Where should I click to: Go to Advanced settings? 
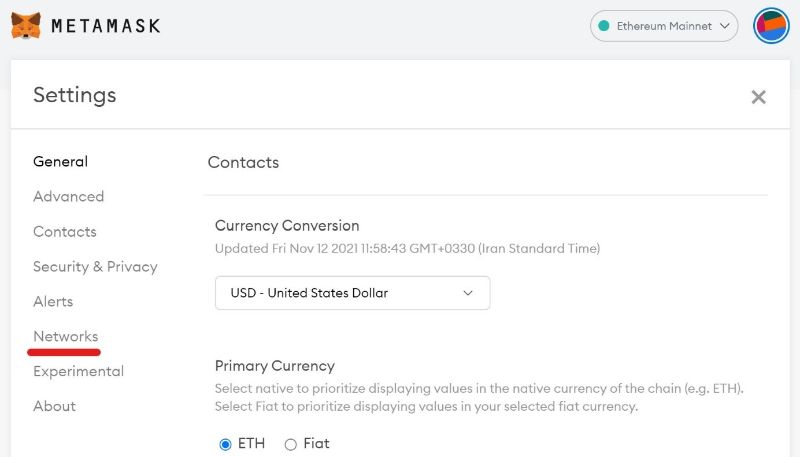(x=68, y=196)
